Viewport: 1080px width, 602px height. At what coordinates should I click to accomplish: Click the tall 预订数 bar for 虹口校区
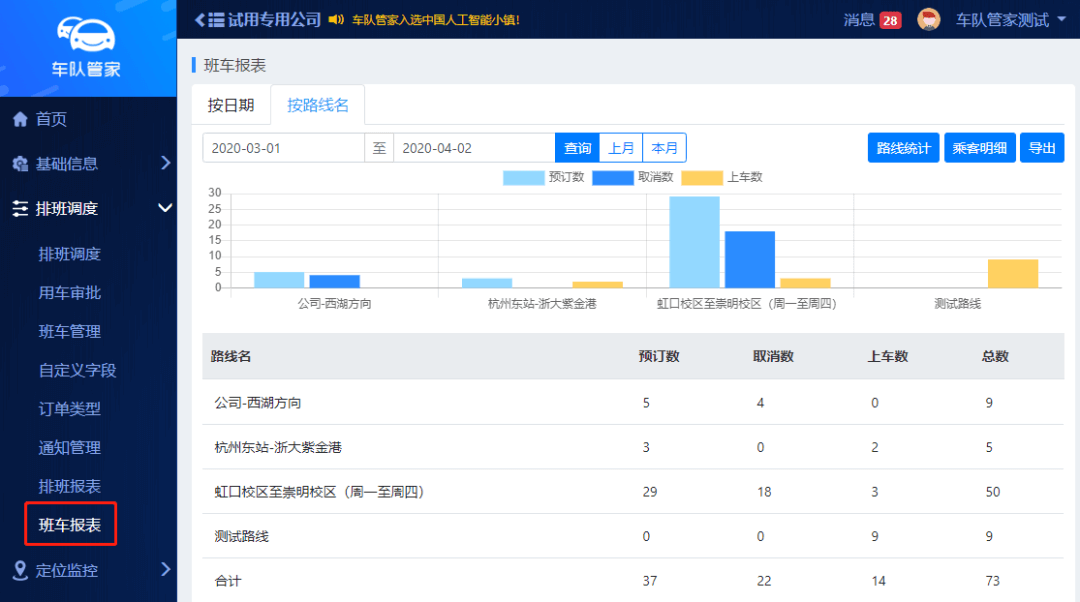tap(694, 242)
